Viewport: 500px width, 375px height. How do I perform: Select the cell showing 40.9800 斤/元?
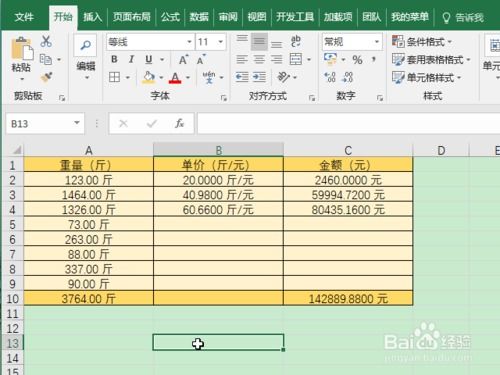218,195
